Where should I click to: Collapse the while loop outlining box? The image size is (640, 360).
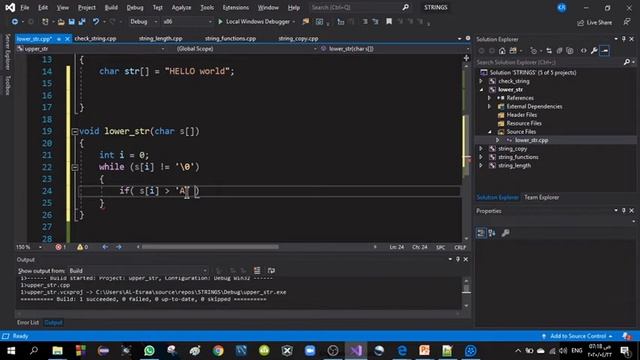point(75,167)
